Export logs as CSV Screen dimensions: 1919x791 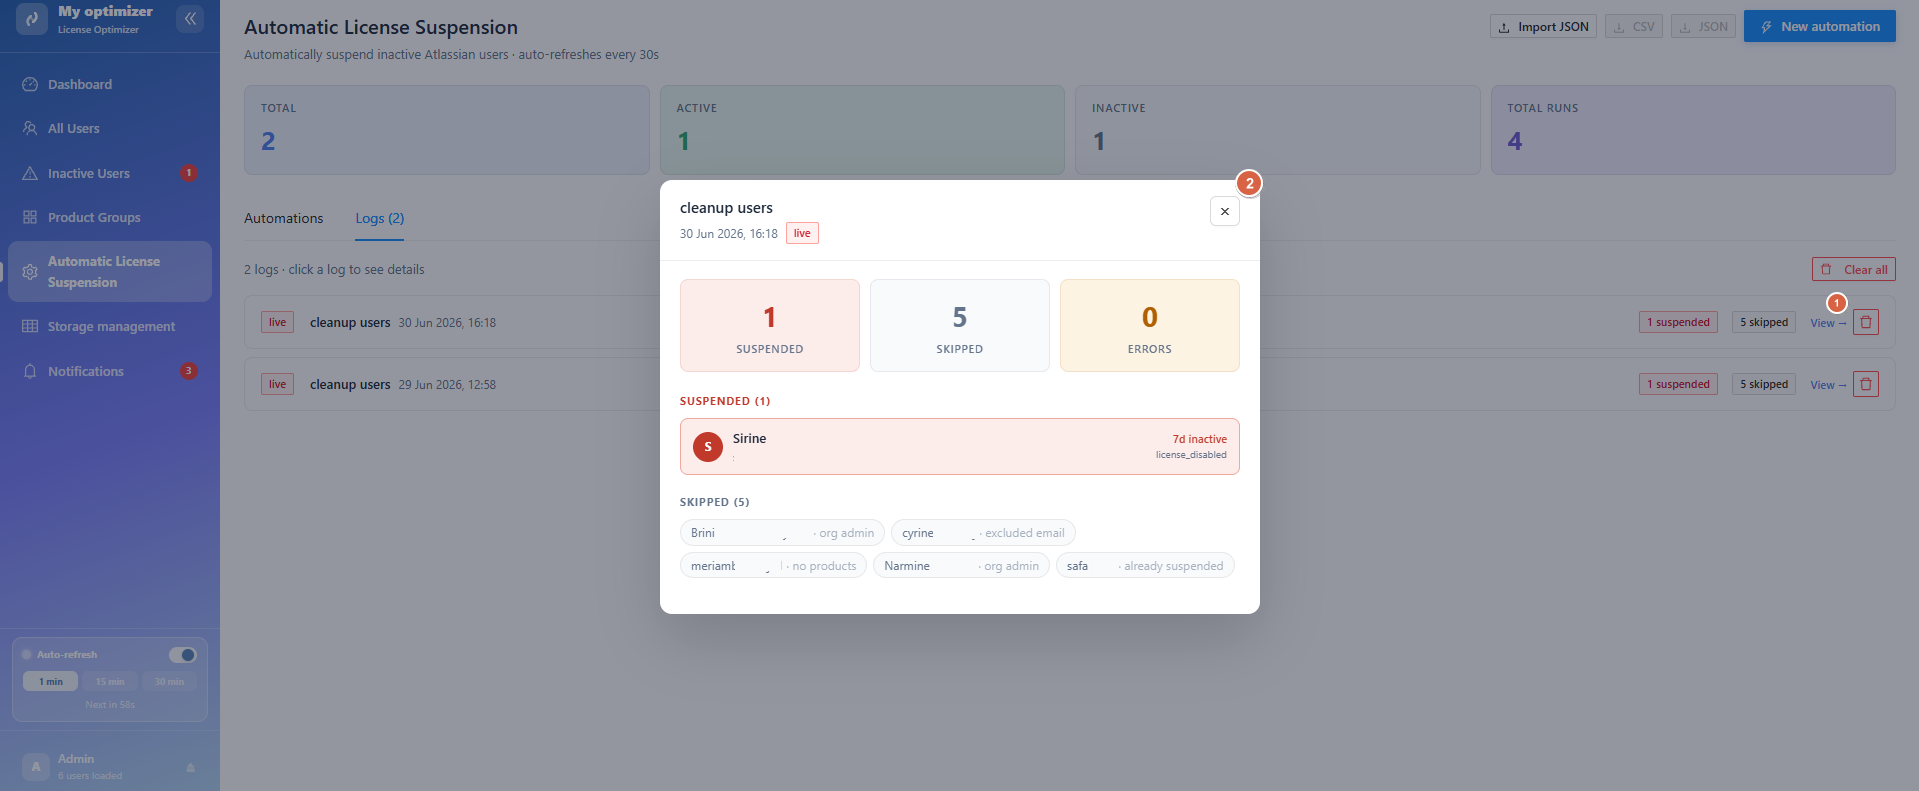(1634, 27)
